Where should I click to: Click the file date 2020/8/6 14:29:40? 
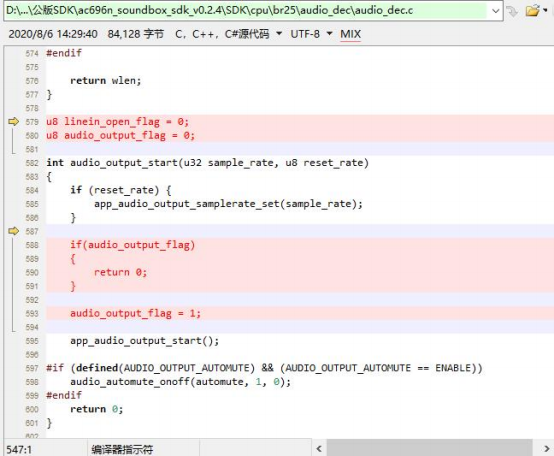coord(53,34)
